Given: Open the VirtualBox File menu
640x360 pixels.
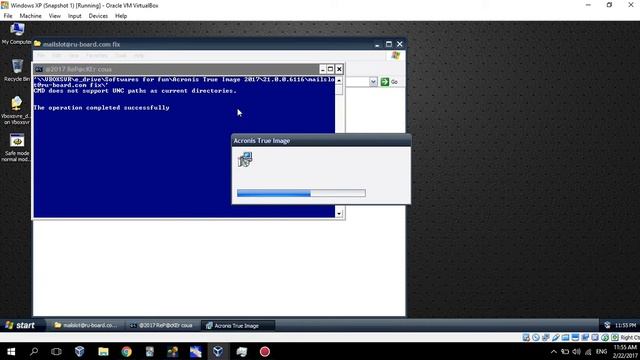Looking at the screenshot, I should tap(8, 16).
